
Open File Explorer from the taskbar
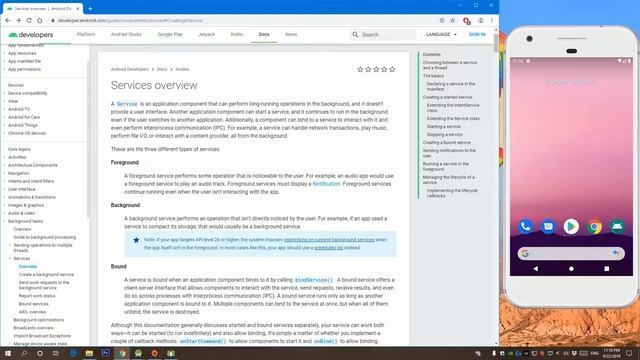89,353
